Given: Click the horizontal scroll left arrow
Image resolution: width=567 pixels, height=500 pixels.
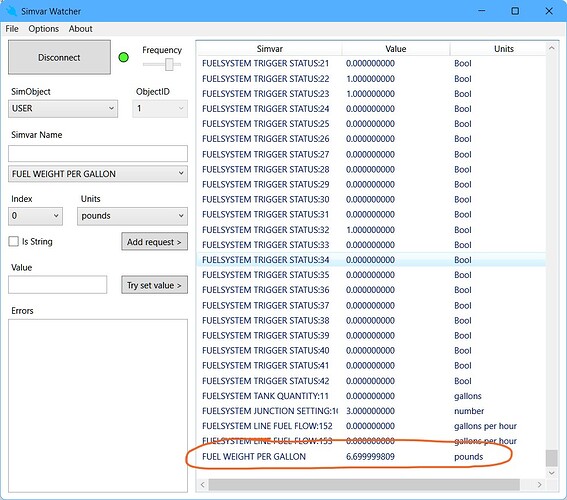Looking at the screenshot, I should click(202, 484).
